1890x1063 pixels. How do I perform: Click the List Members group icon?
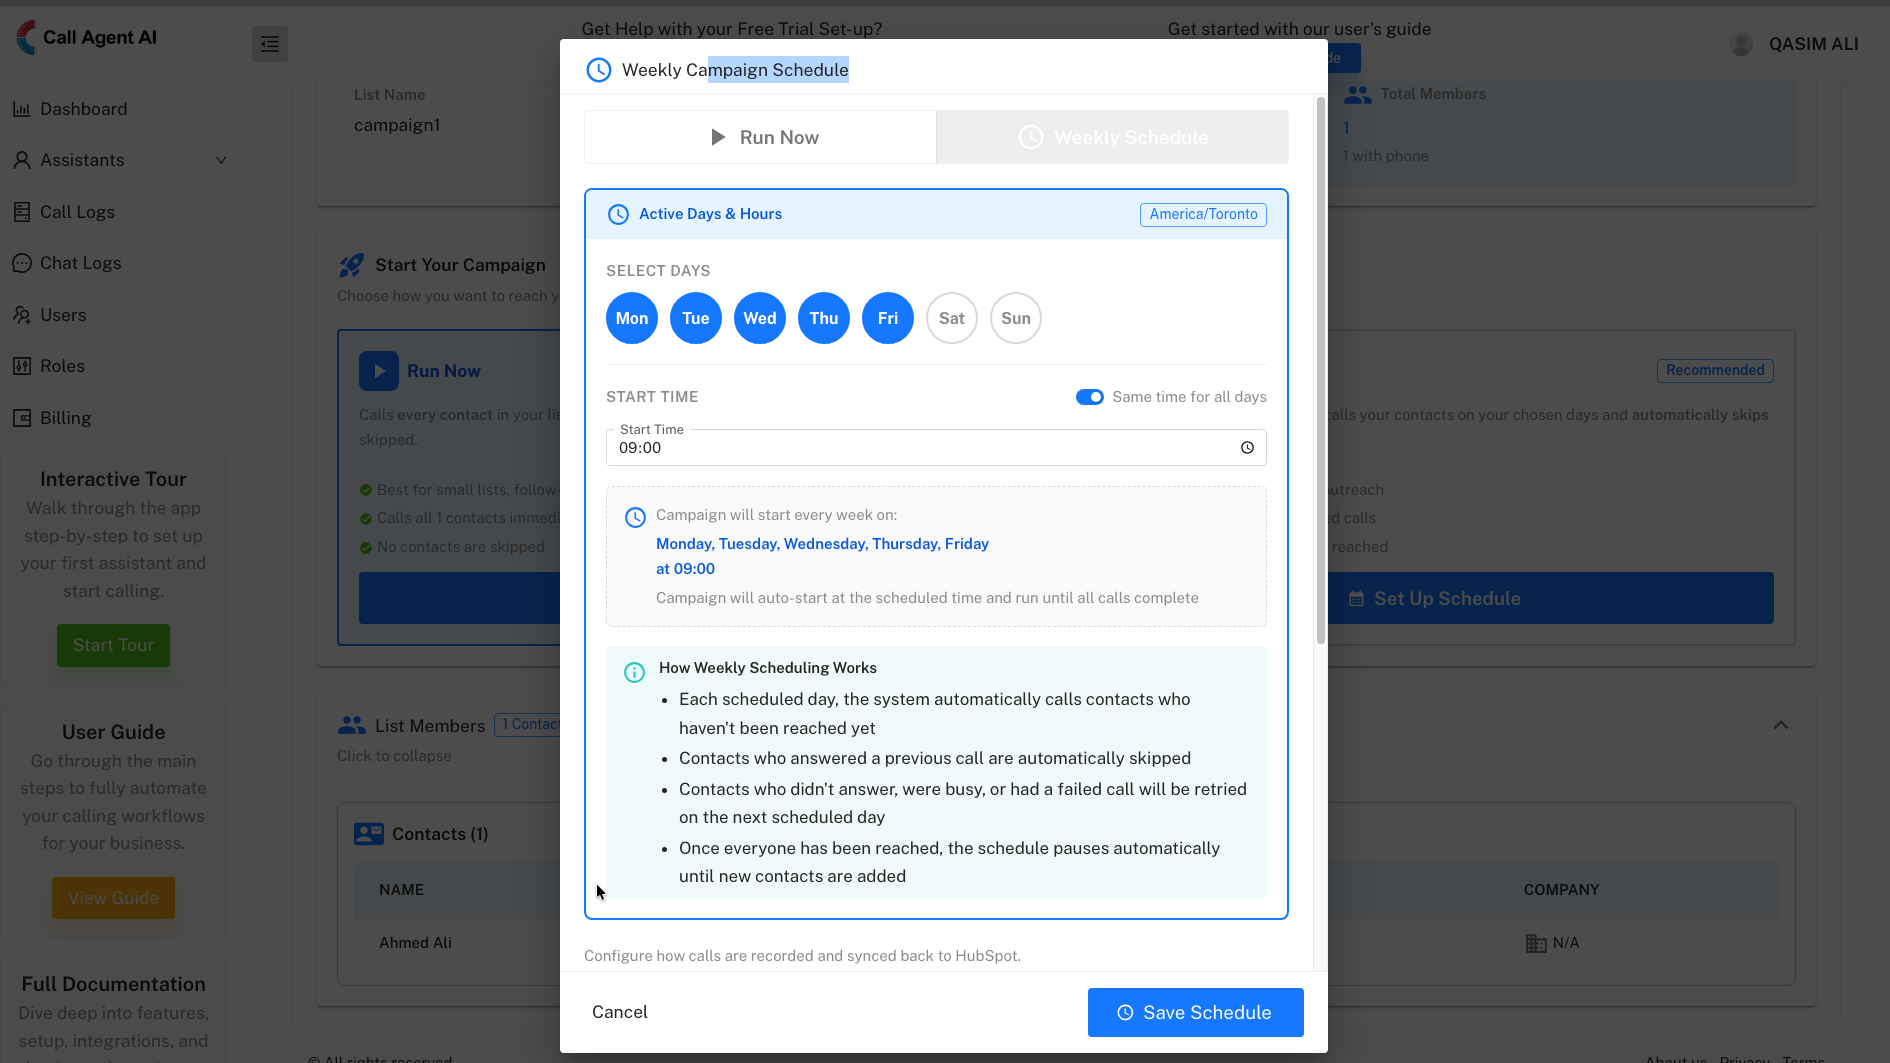pos(352,725)
